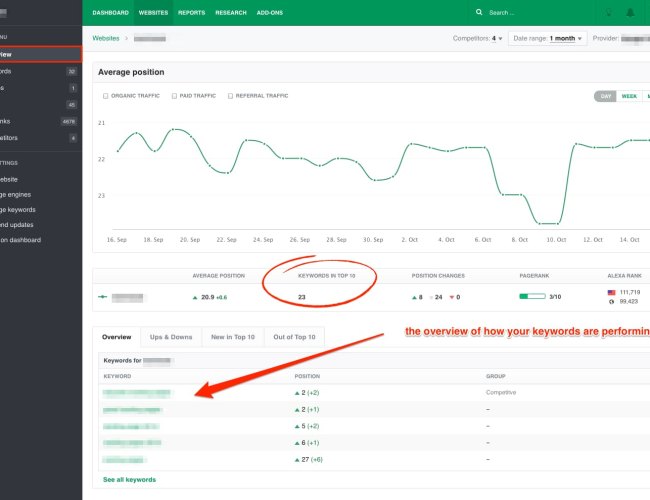Click the average position value 20.9
Screen dimensions: 650x500
pyautogui.click(x=208, y=297)
